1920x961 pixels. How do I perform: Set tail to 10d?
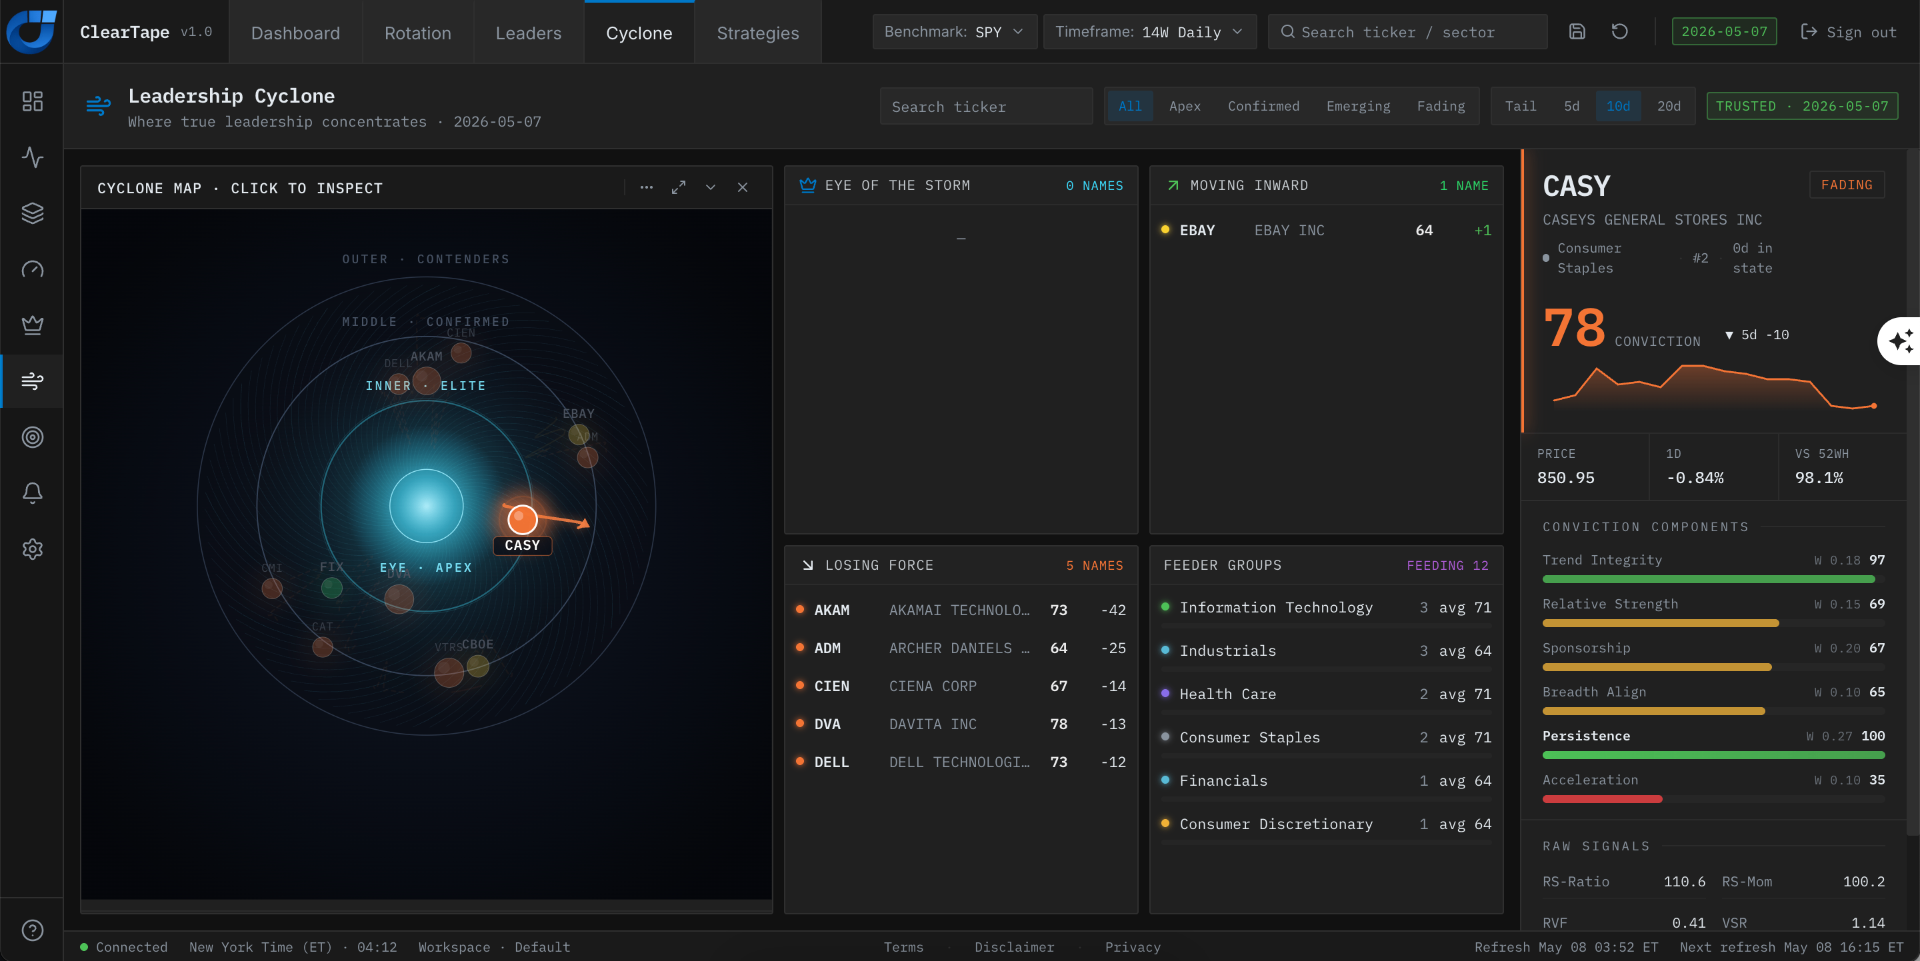point(1618,106)
